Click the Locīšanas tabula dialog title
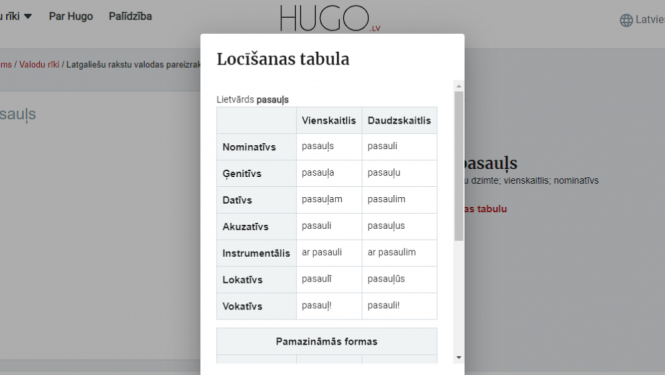 [283, 59]
